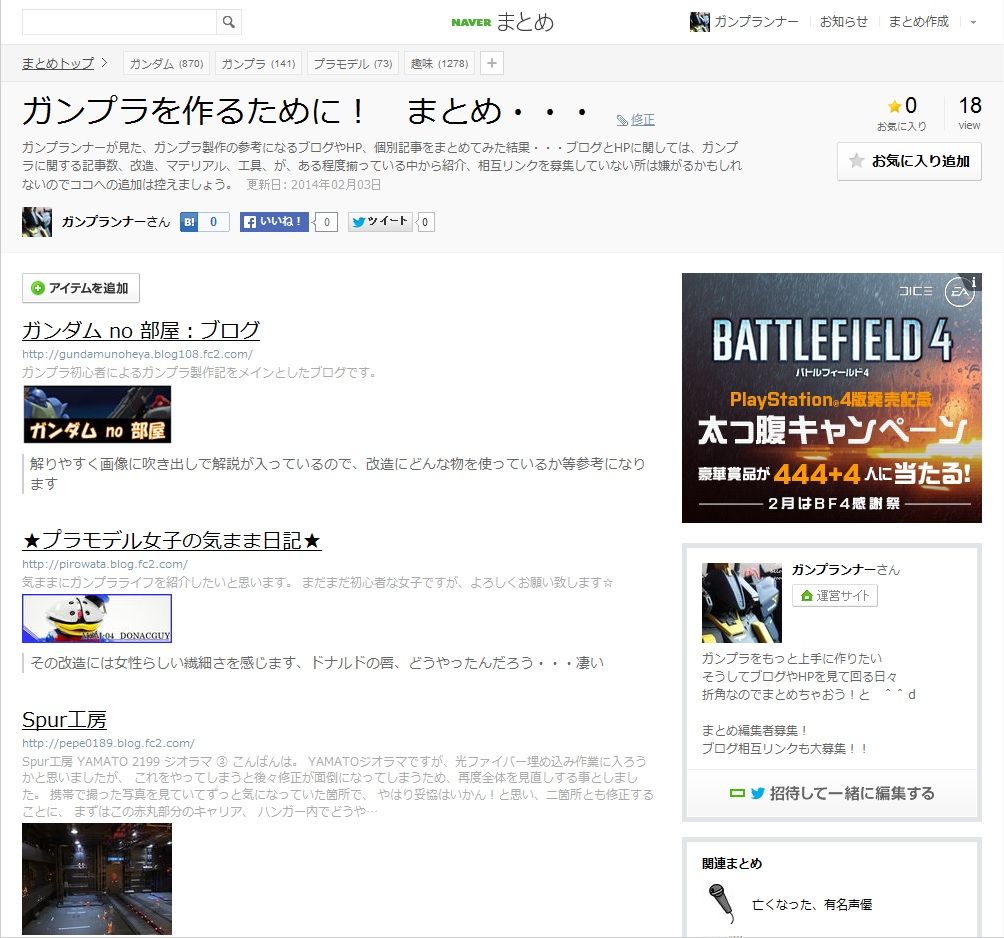Click 招待して一緒に編集する button
Image resolution: width=1004 pixels, height=938 pixels.
pos(832,794)
